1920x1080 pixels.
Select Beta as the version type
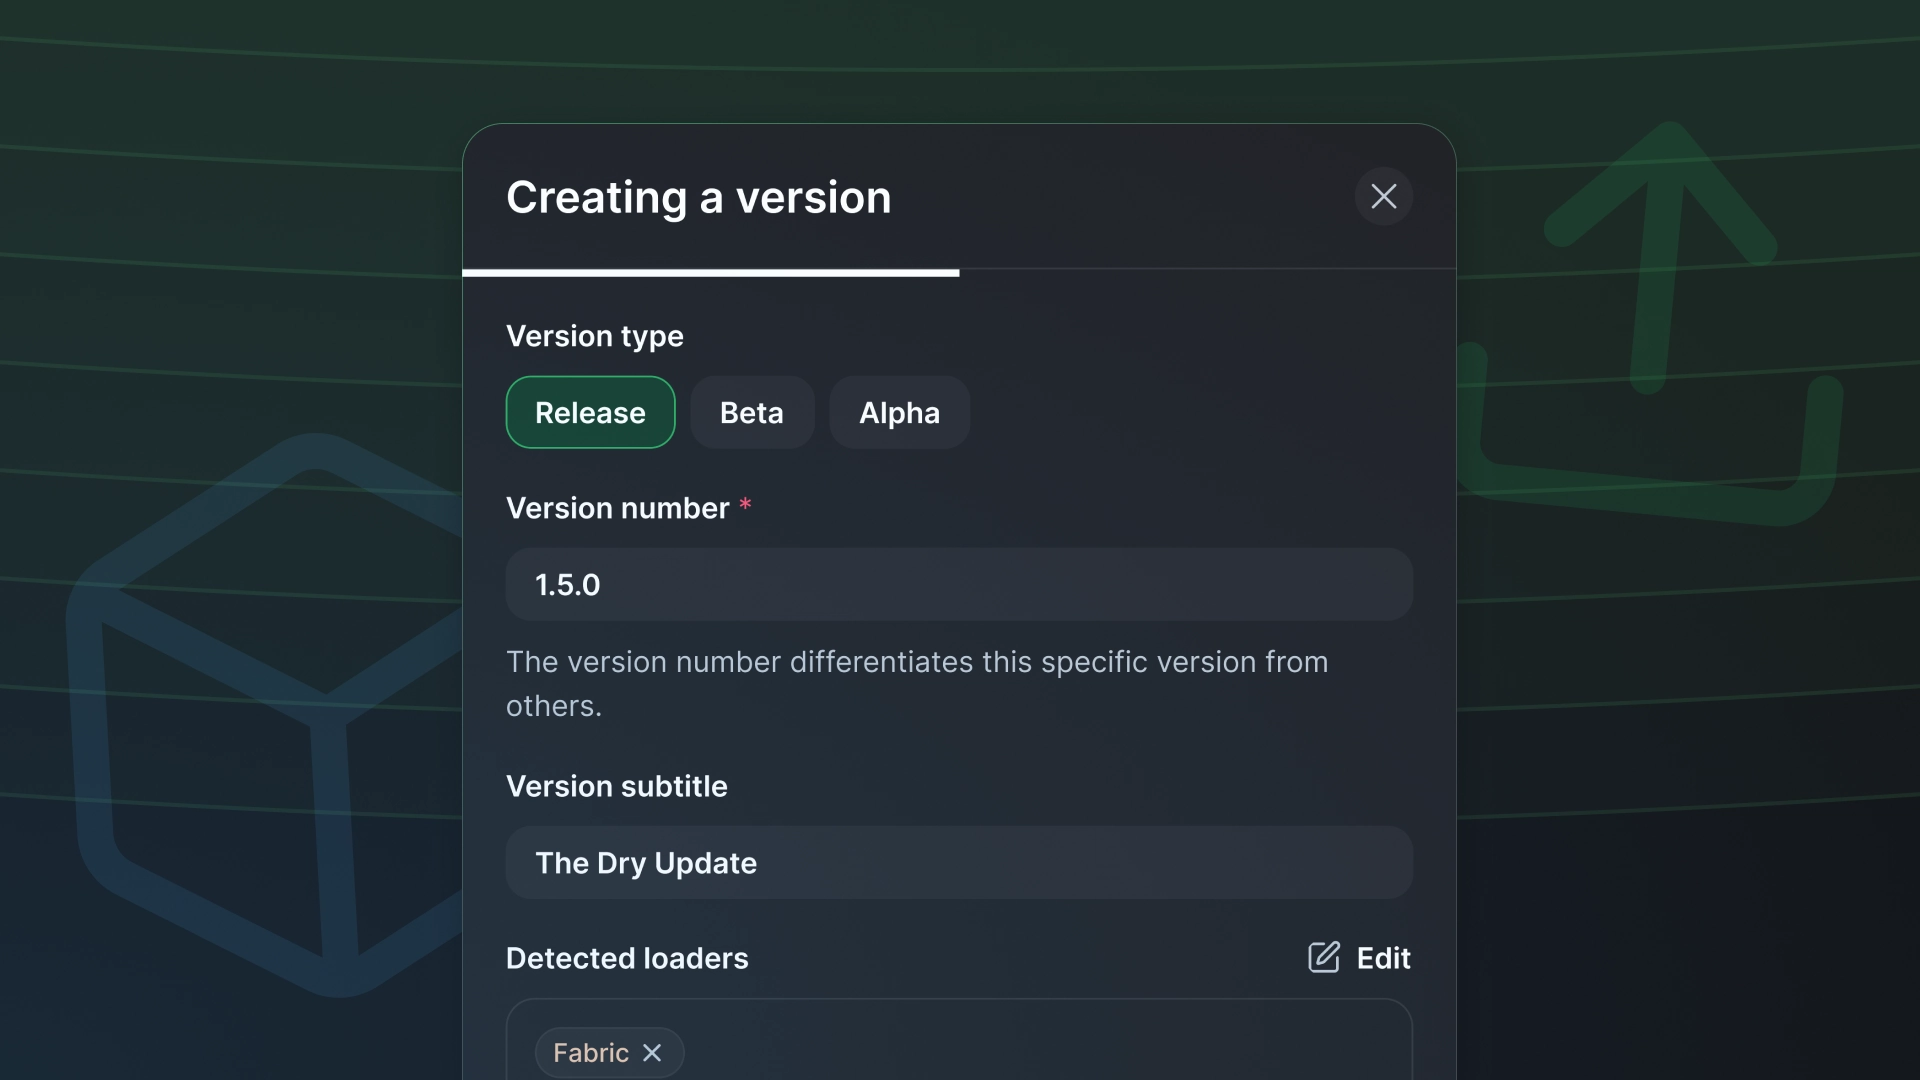751,412
